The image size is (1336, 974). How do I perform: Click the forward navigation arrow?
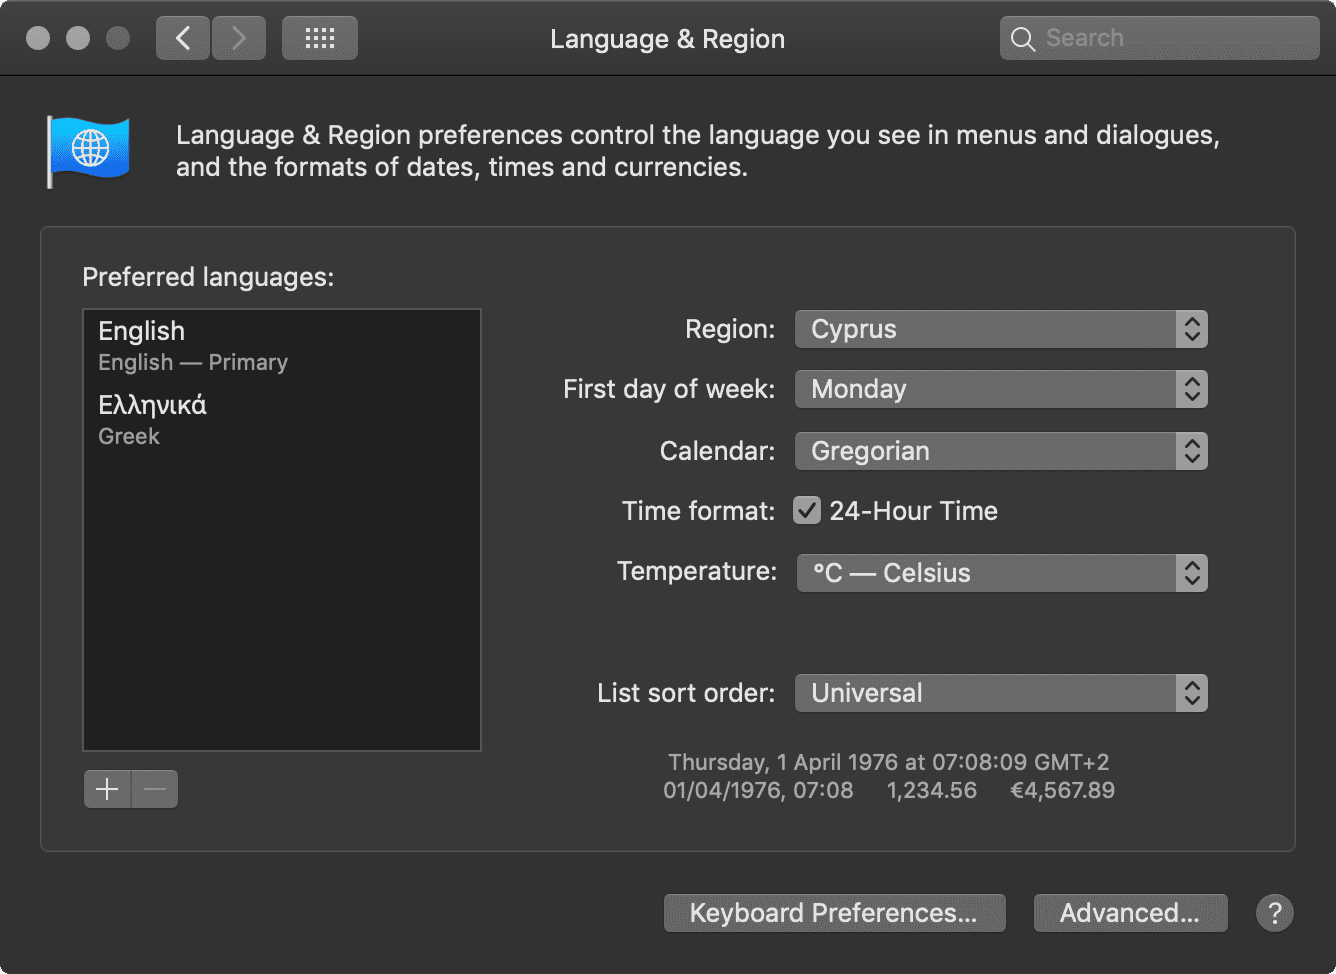[239, 39]
